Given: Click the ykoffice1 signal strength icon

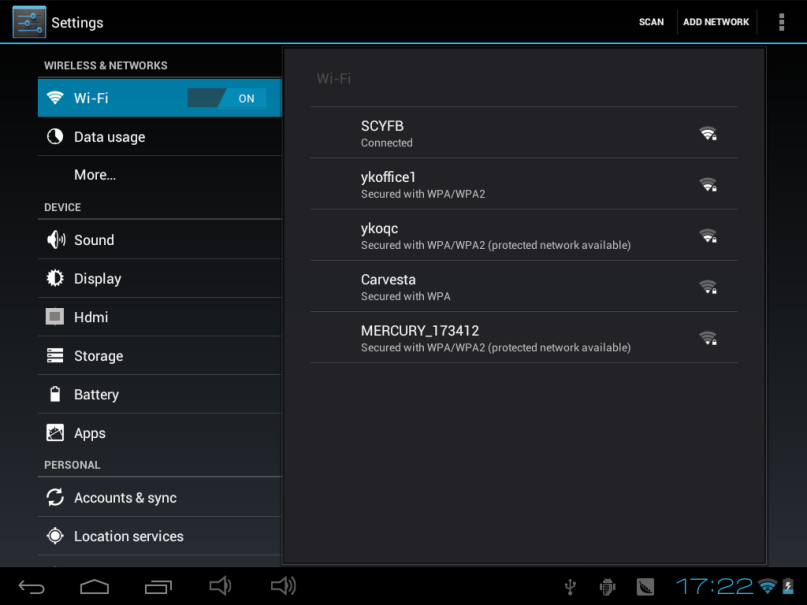Looking at the screenshot, I should click(x=708, y=184).
